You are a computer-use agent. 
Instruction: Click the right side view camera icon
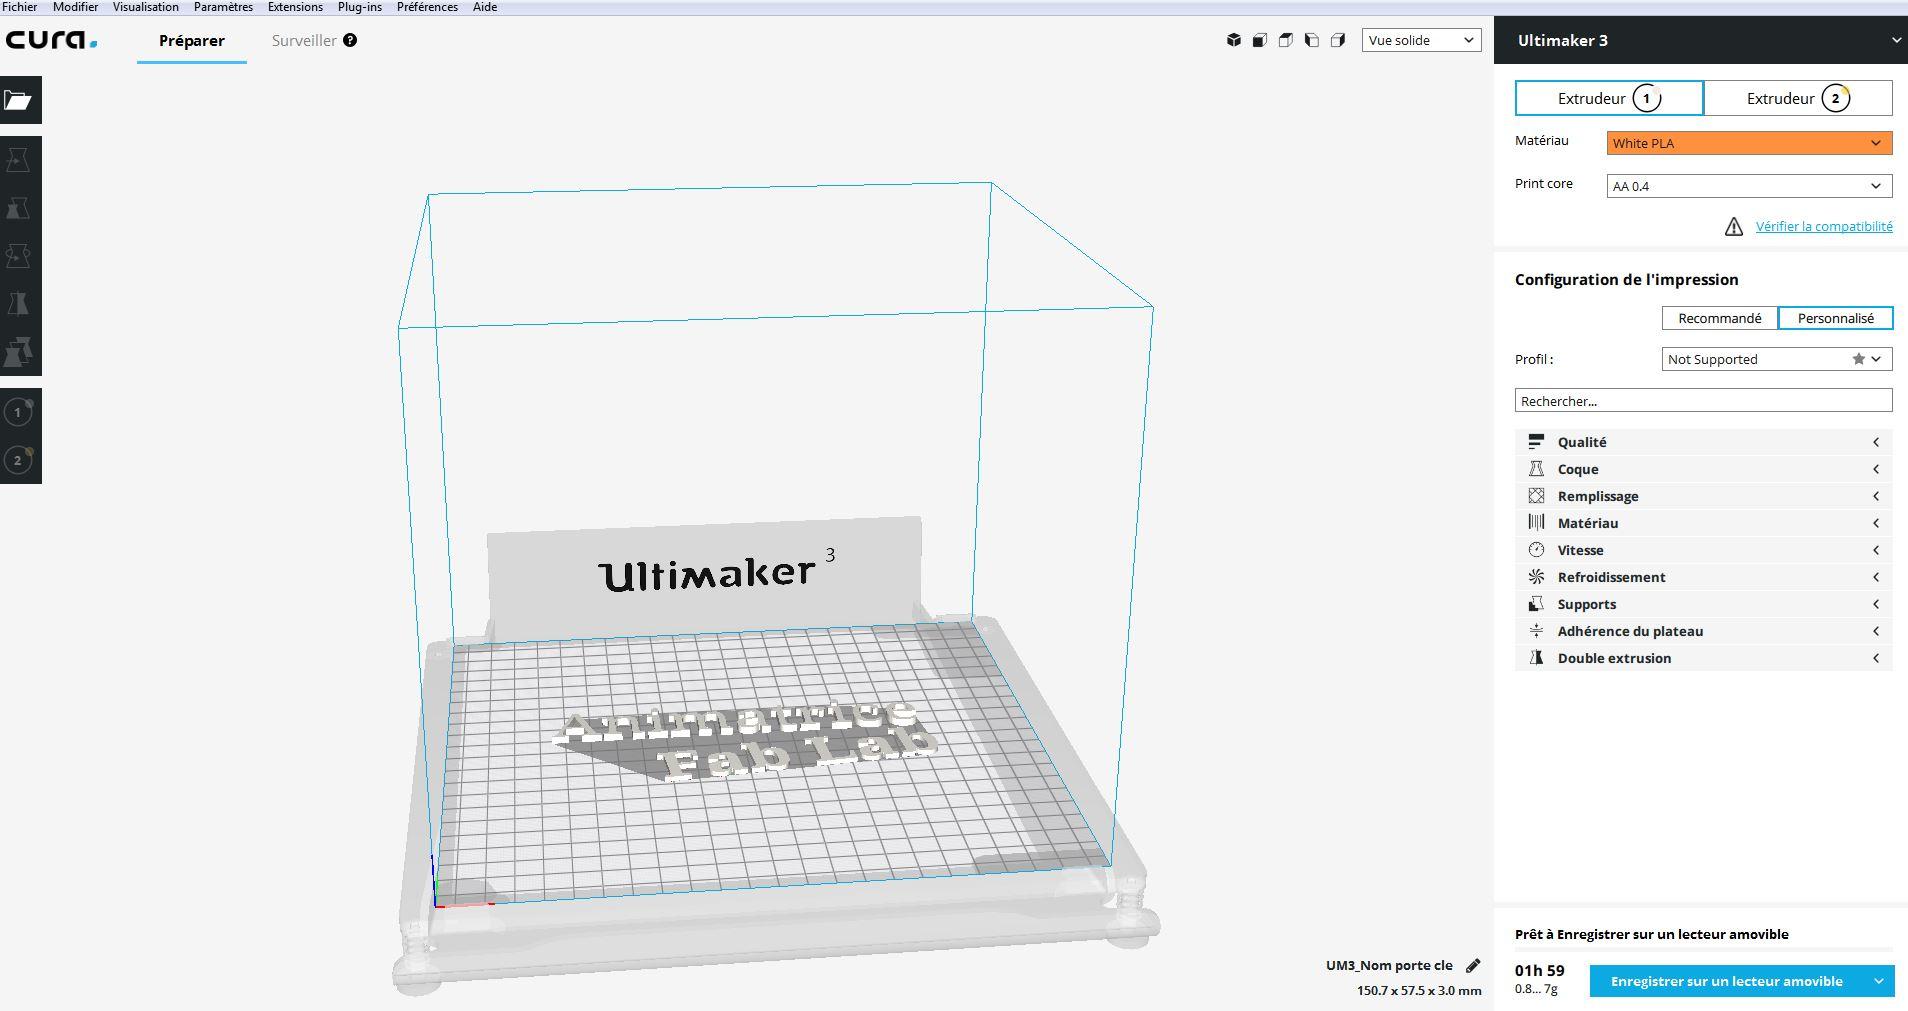coord(1338,40)
